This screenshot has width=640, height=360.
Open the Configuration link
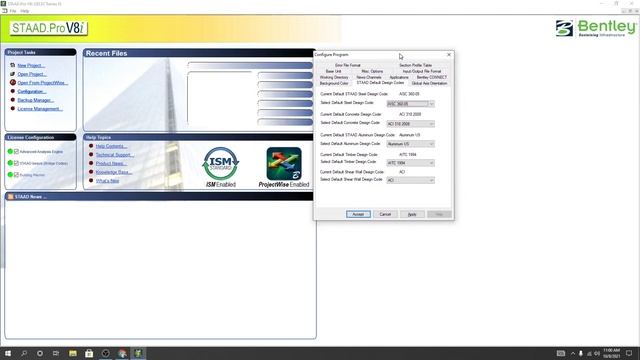point(31,91)
